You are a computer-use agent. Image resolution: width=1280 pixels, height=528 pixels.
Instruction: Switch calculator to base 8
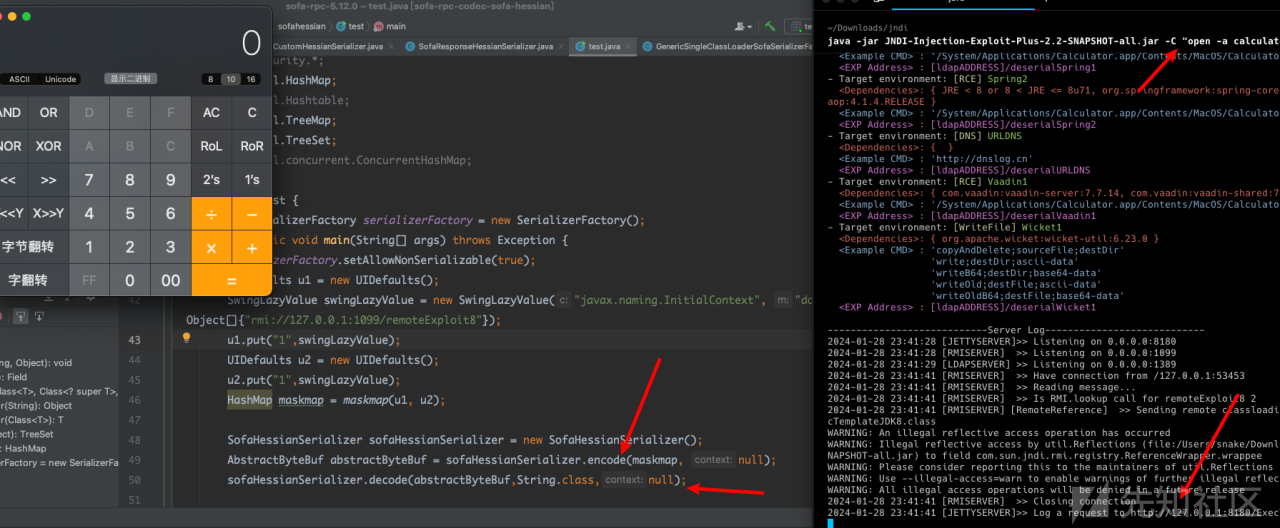tap(210, 79)
